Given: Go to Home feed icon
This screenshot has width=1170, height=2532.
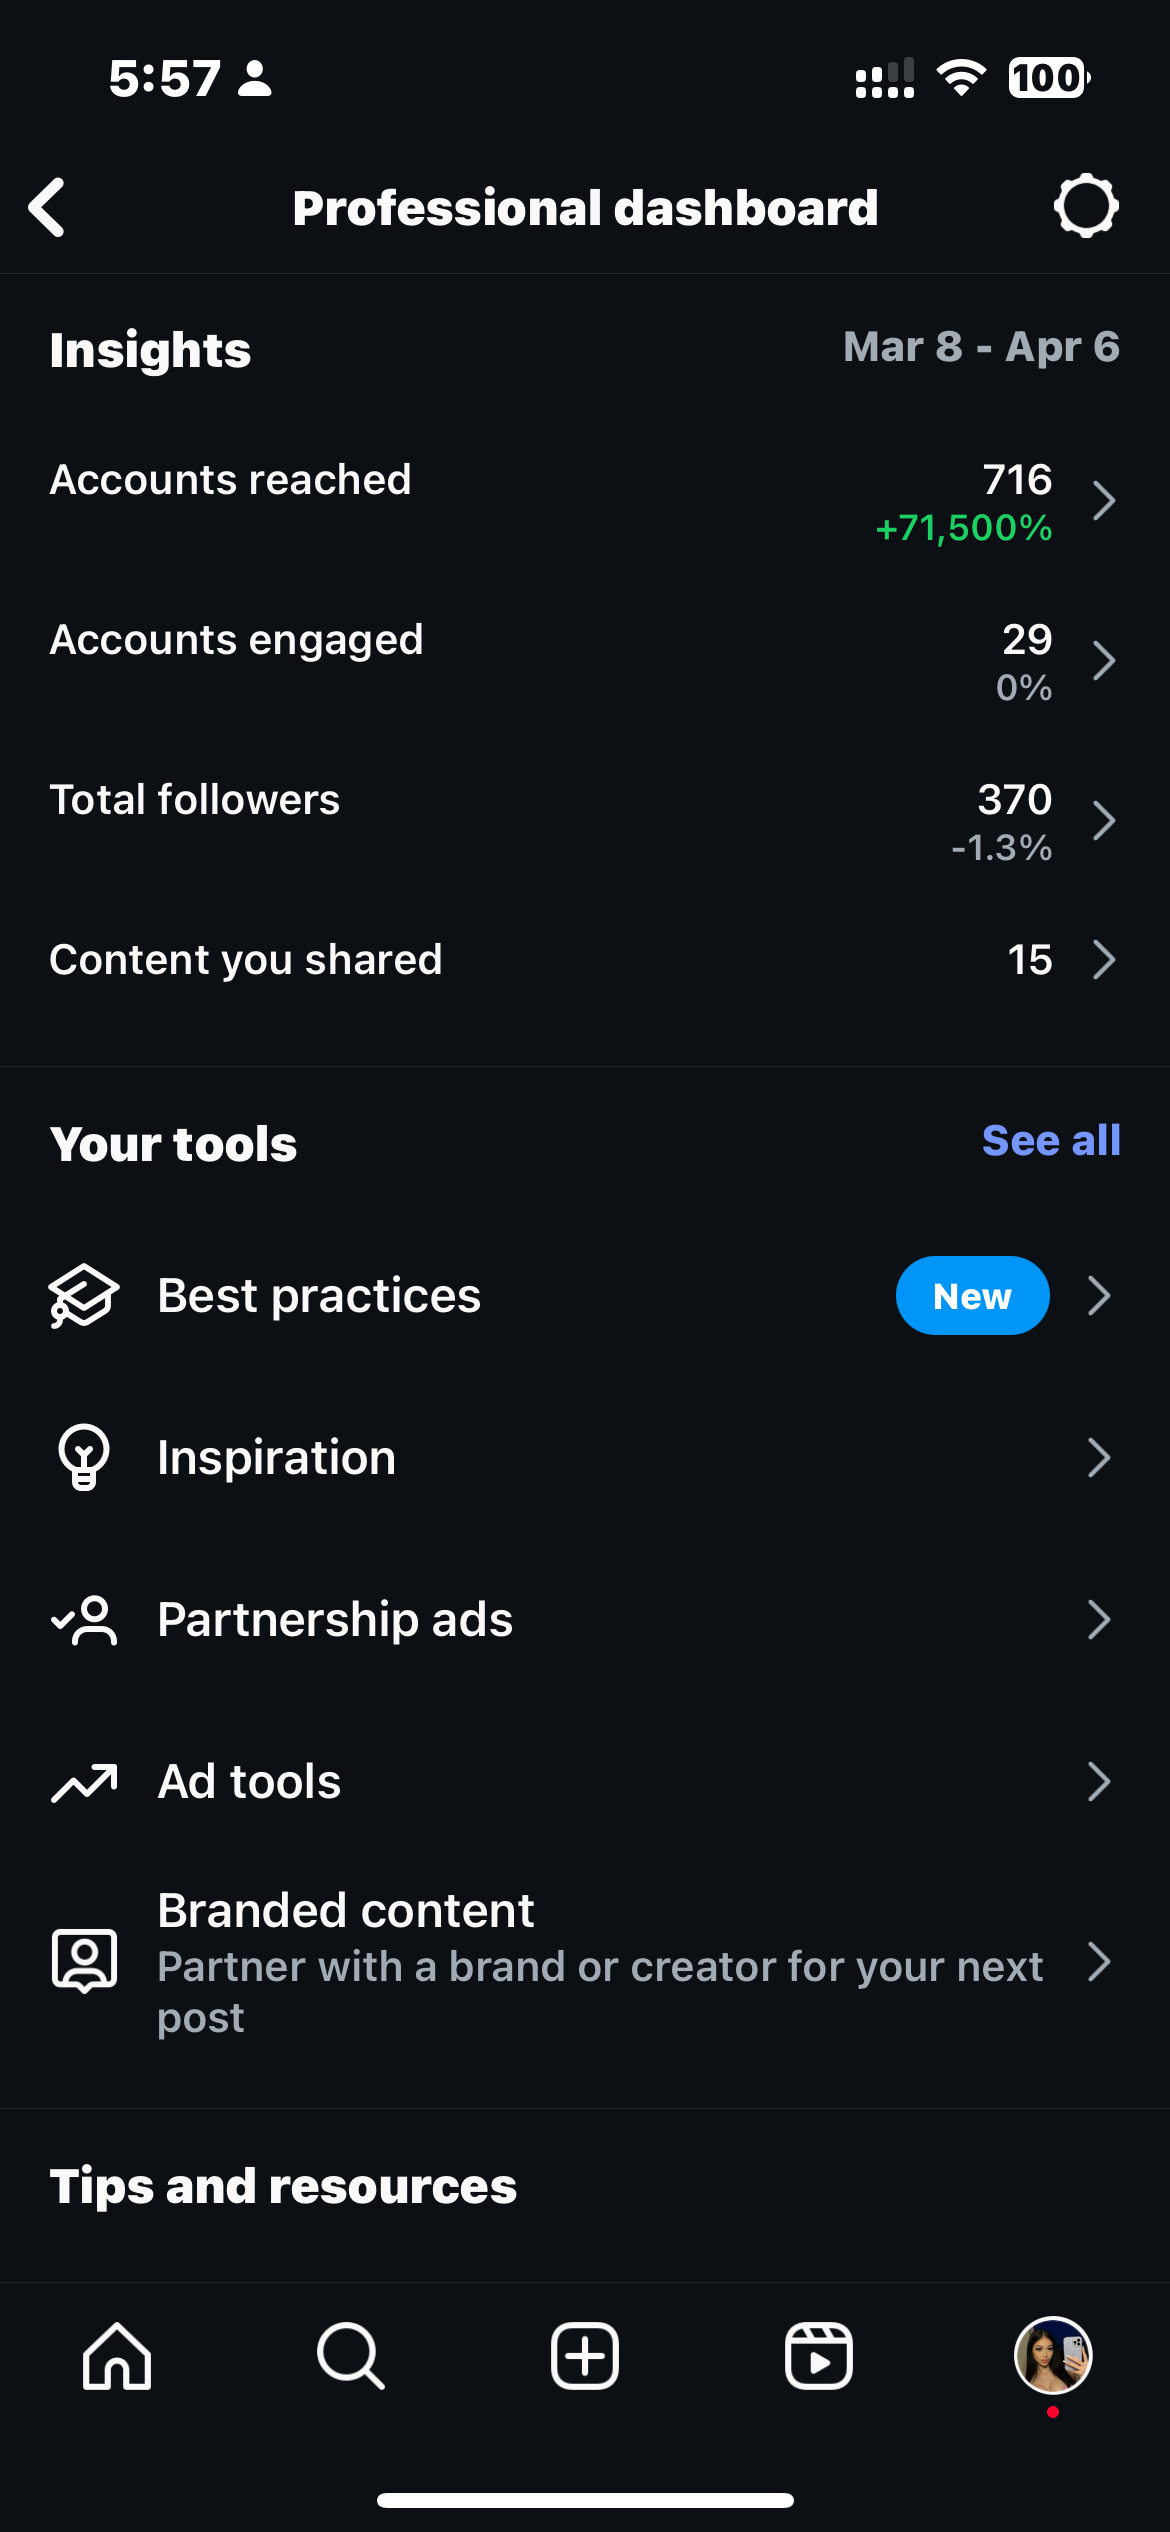Looking at the screenshot, I should [117, 2356].
